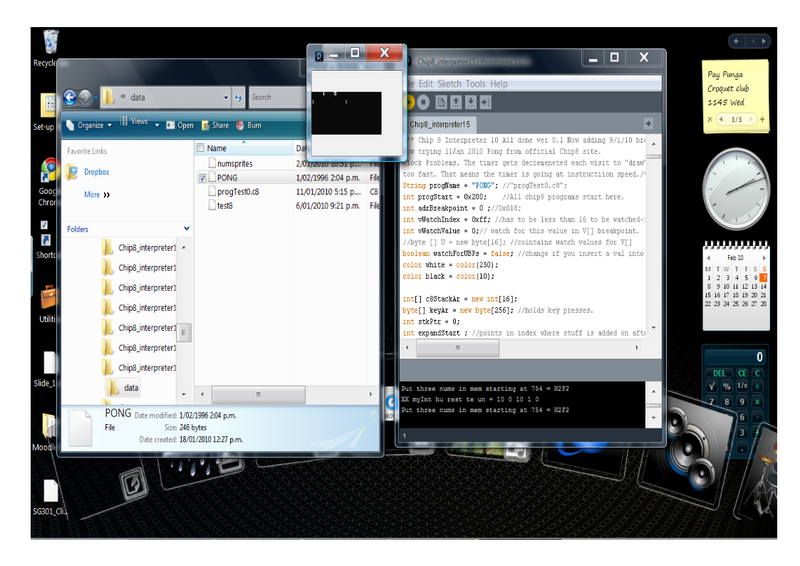Click CE on calculator gadget
This screenshot has width=800, height=566.
[x=742, y=373]
